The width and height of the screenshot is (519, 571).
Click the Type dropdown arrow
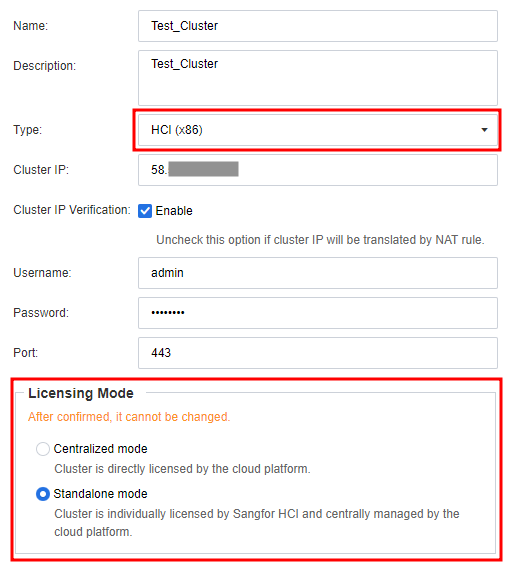(484, 130)
